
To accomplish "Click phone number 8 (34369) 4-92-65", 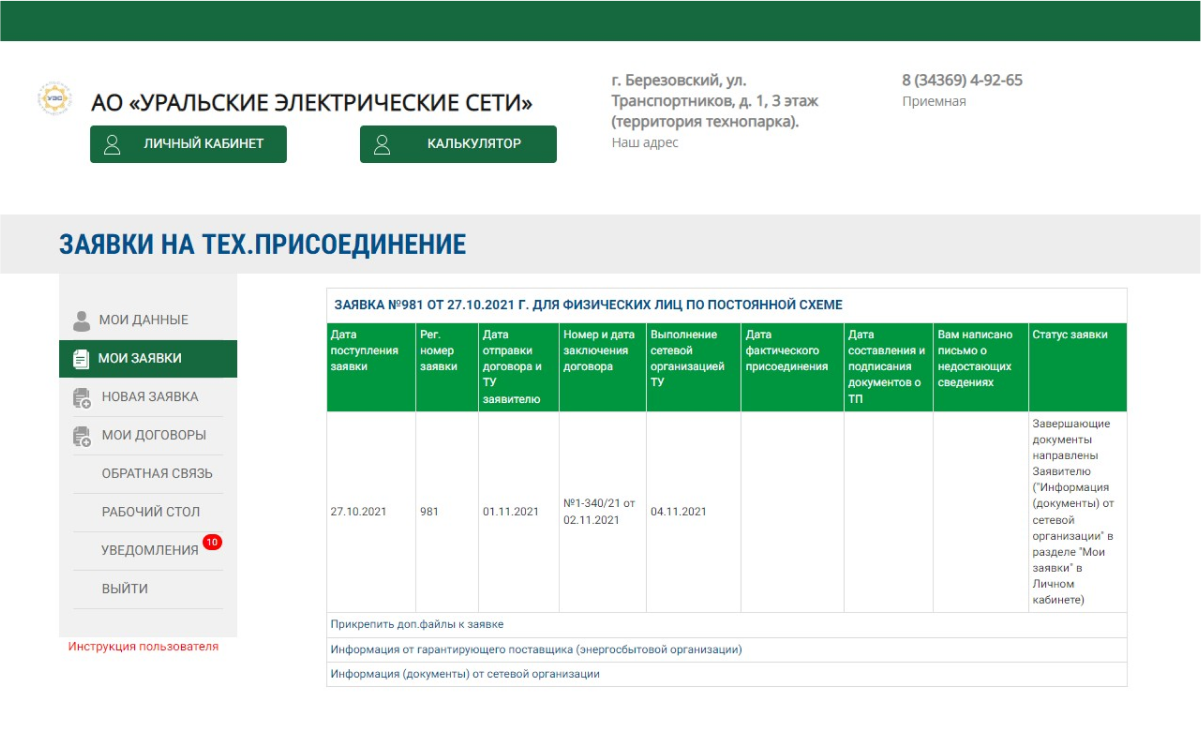I will (x=962, y=80).
